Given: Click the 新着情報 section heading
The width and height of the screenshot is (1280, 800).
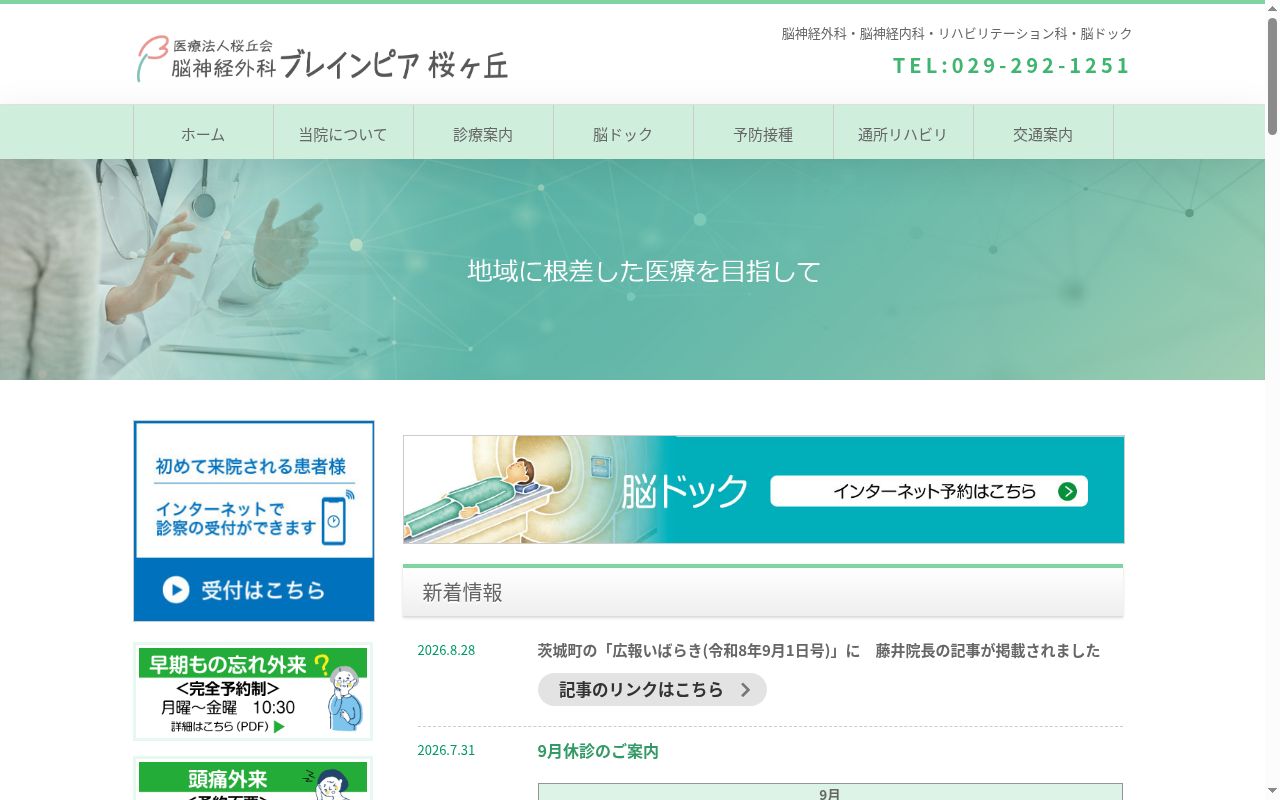Looking at the screenshot, I should [462, 592].
